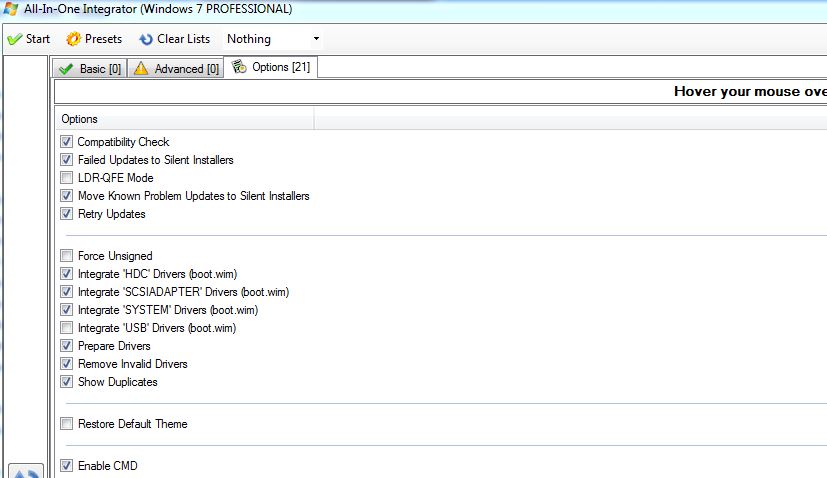Toggle Remove Invalid Drivers checkbox

(x=66, y=364)
